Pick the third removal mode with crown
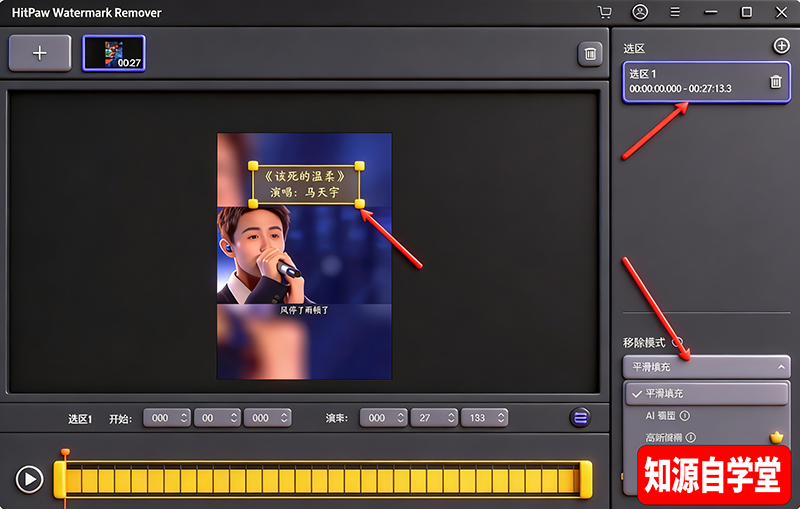Screen dimensions: 800x509 [664, 437]
